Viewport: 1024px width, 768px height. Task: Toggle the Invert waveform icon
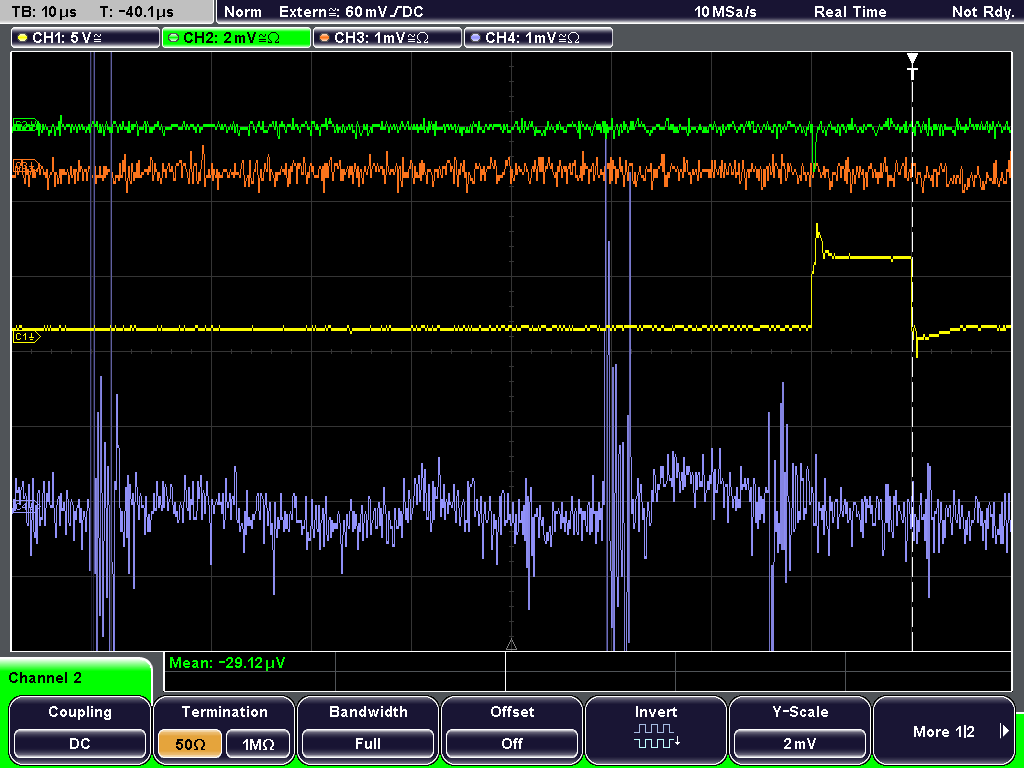(656, 736)
